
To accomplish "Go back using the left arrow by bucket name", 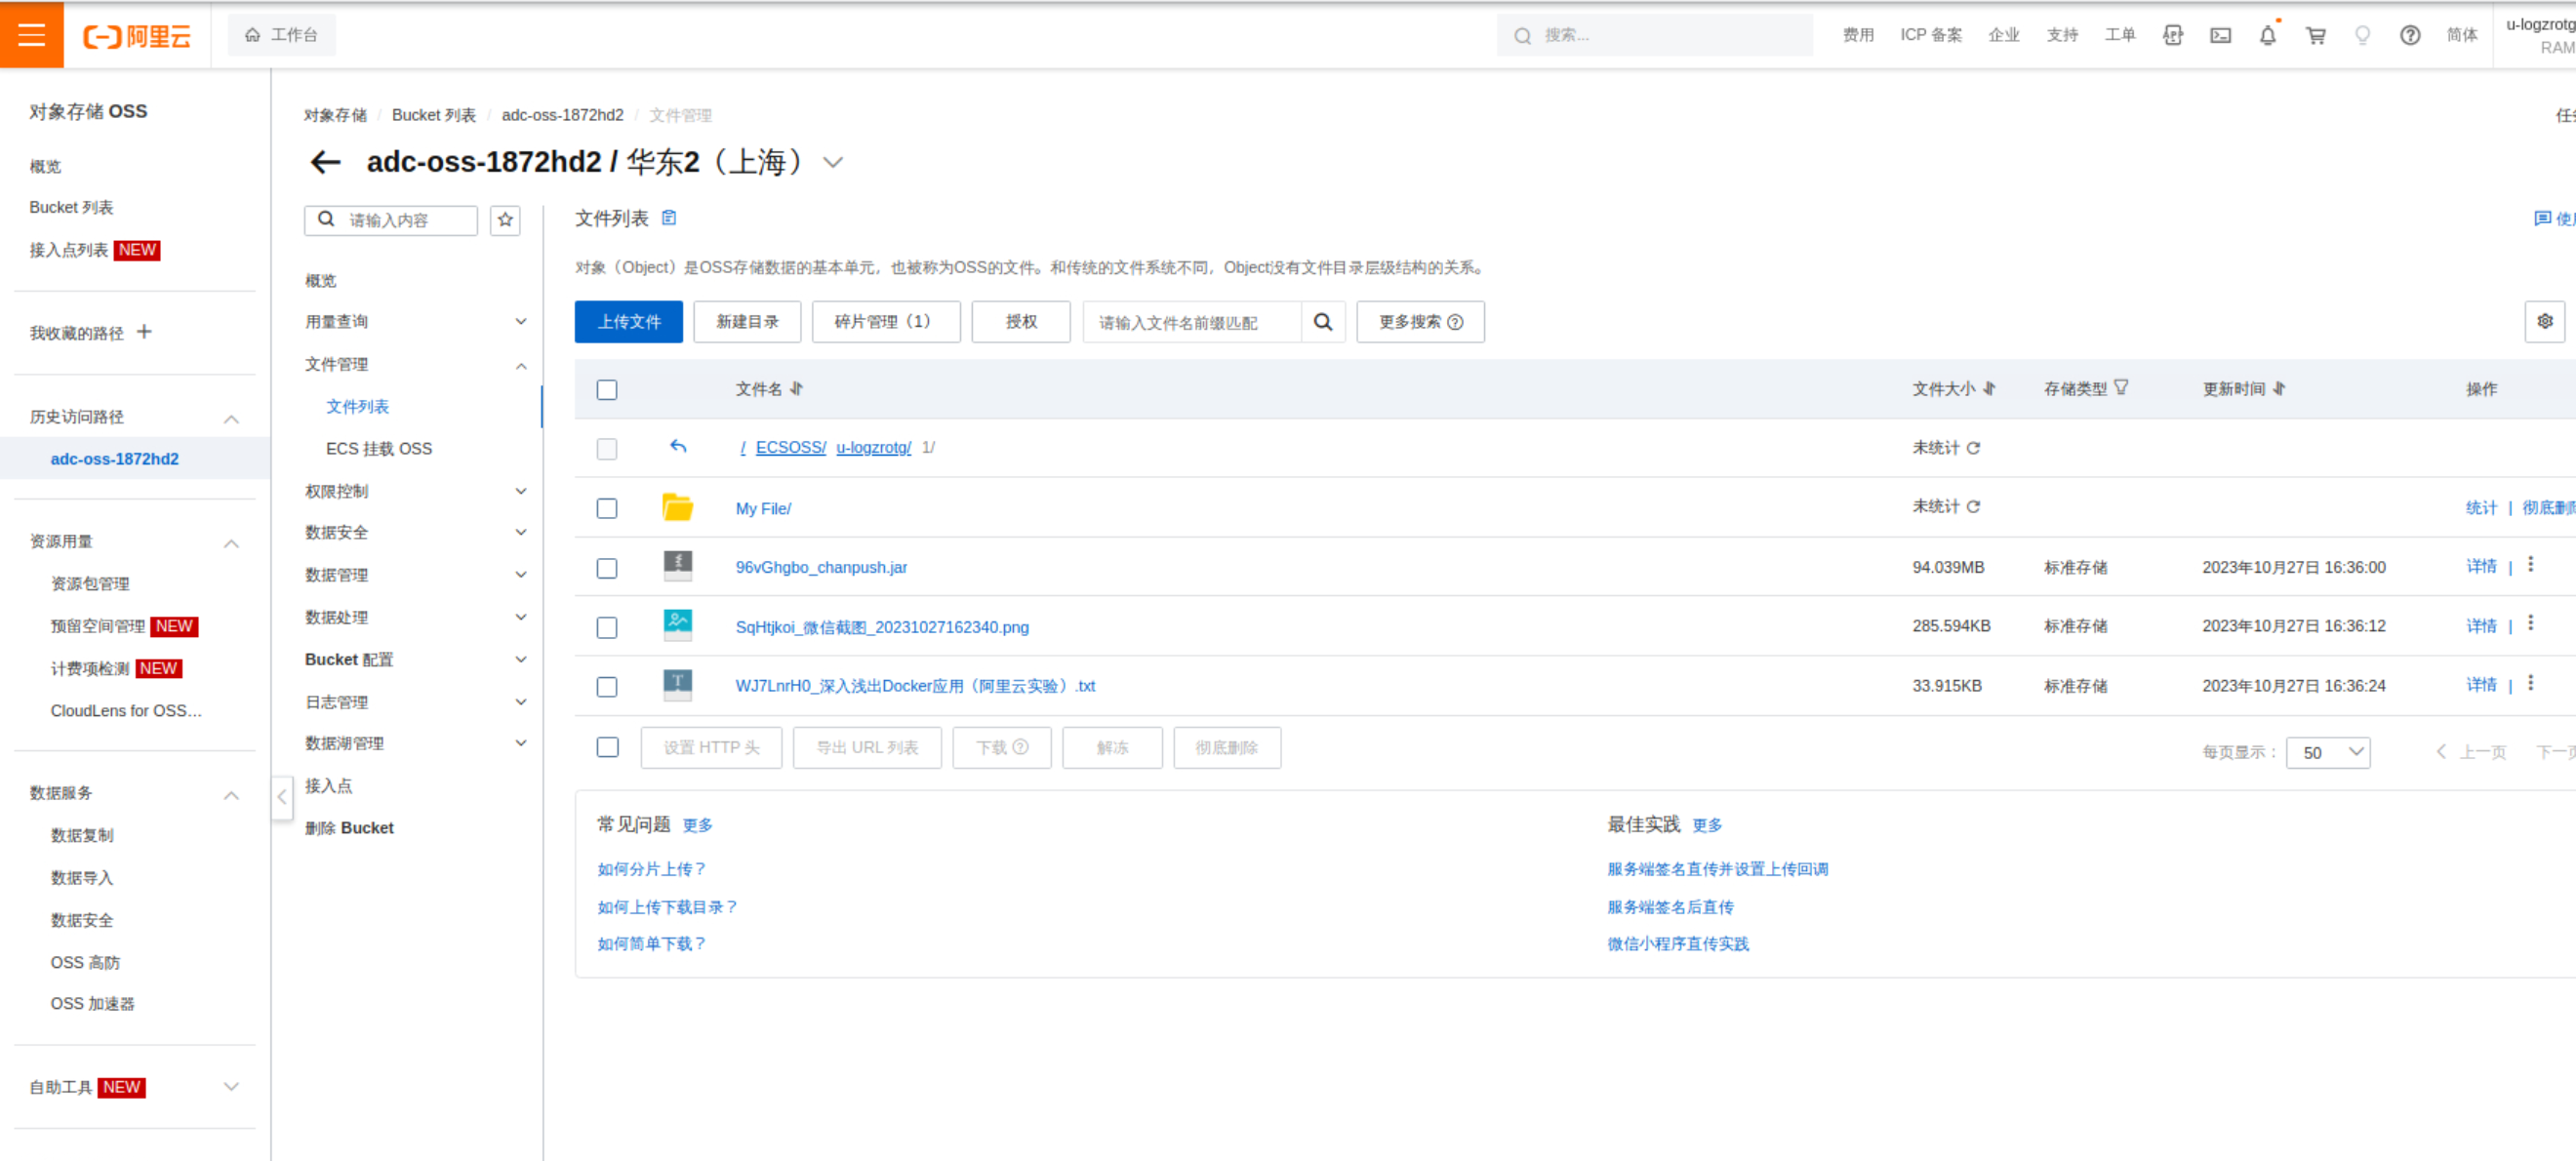I will 326,162.
